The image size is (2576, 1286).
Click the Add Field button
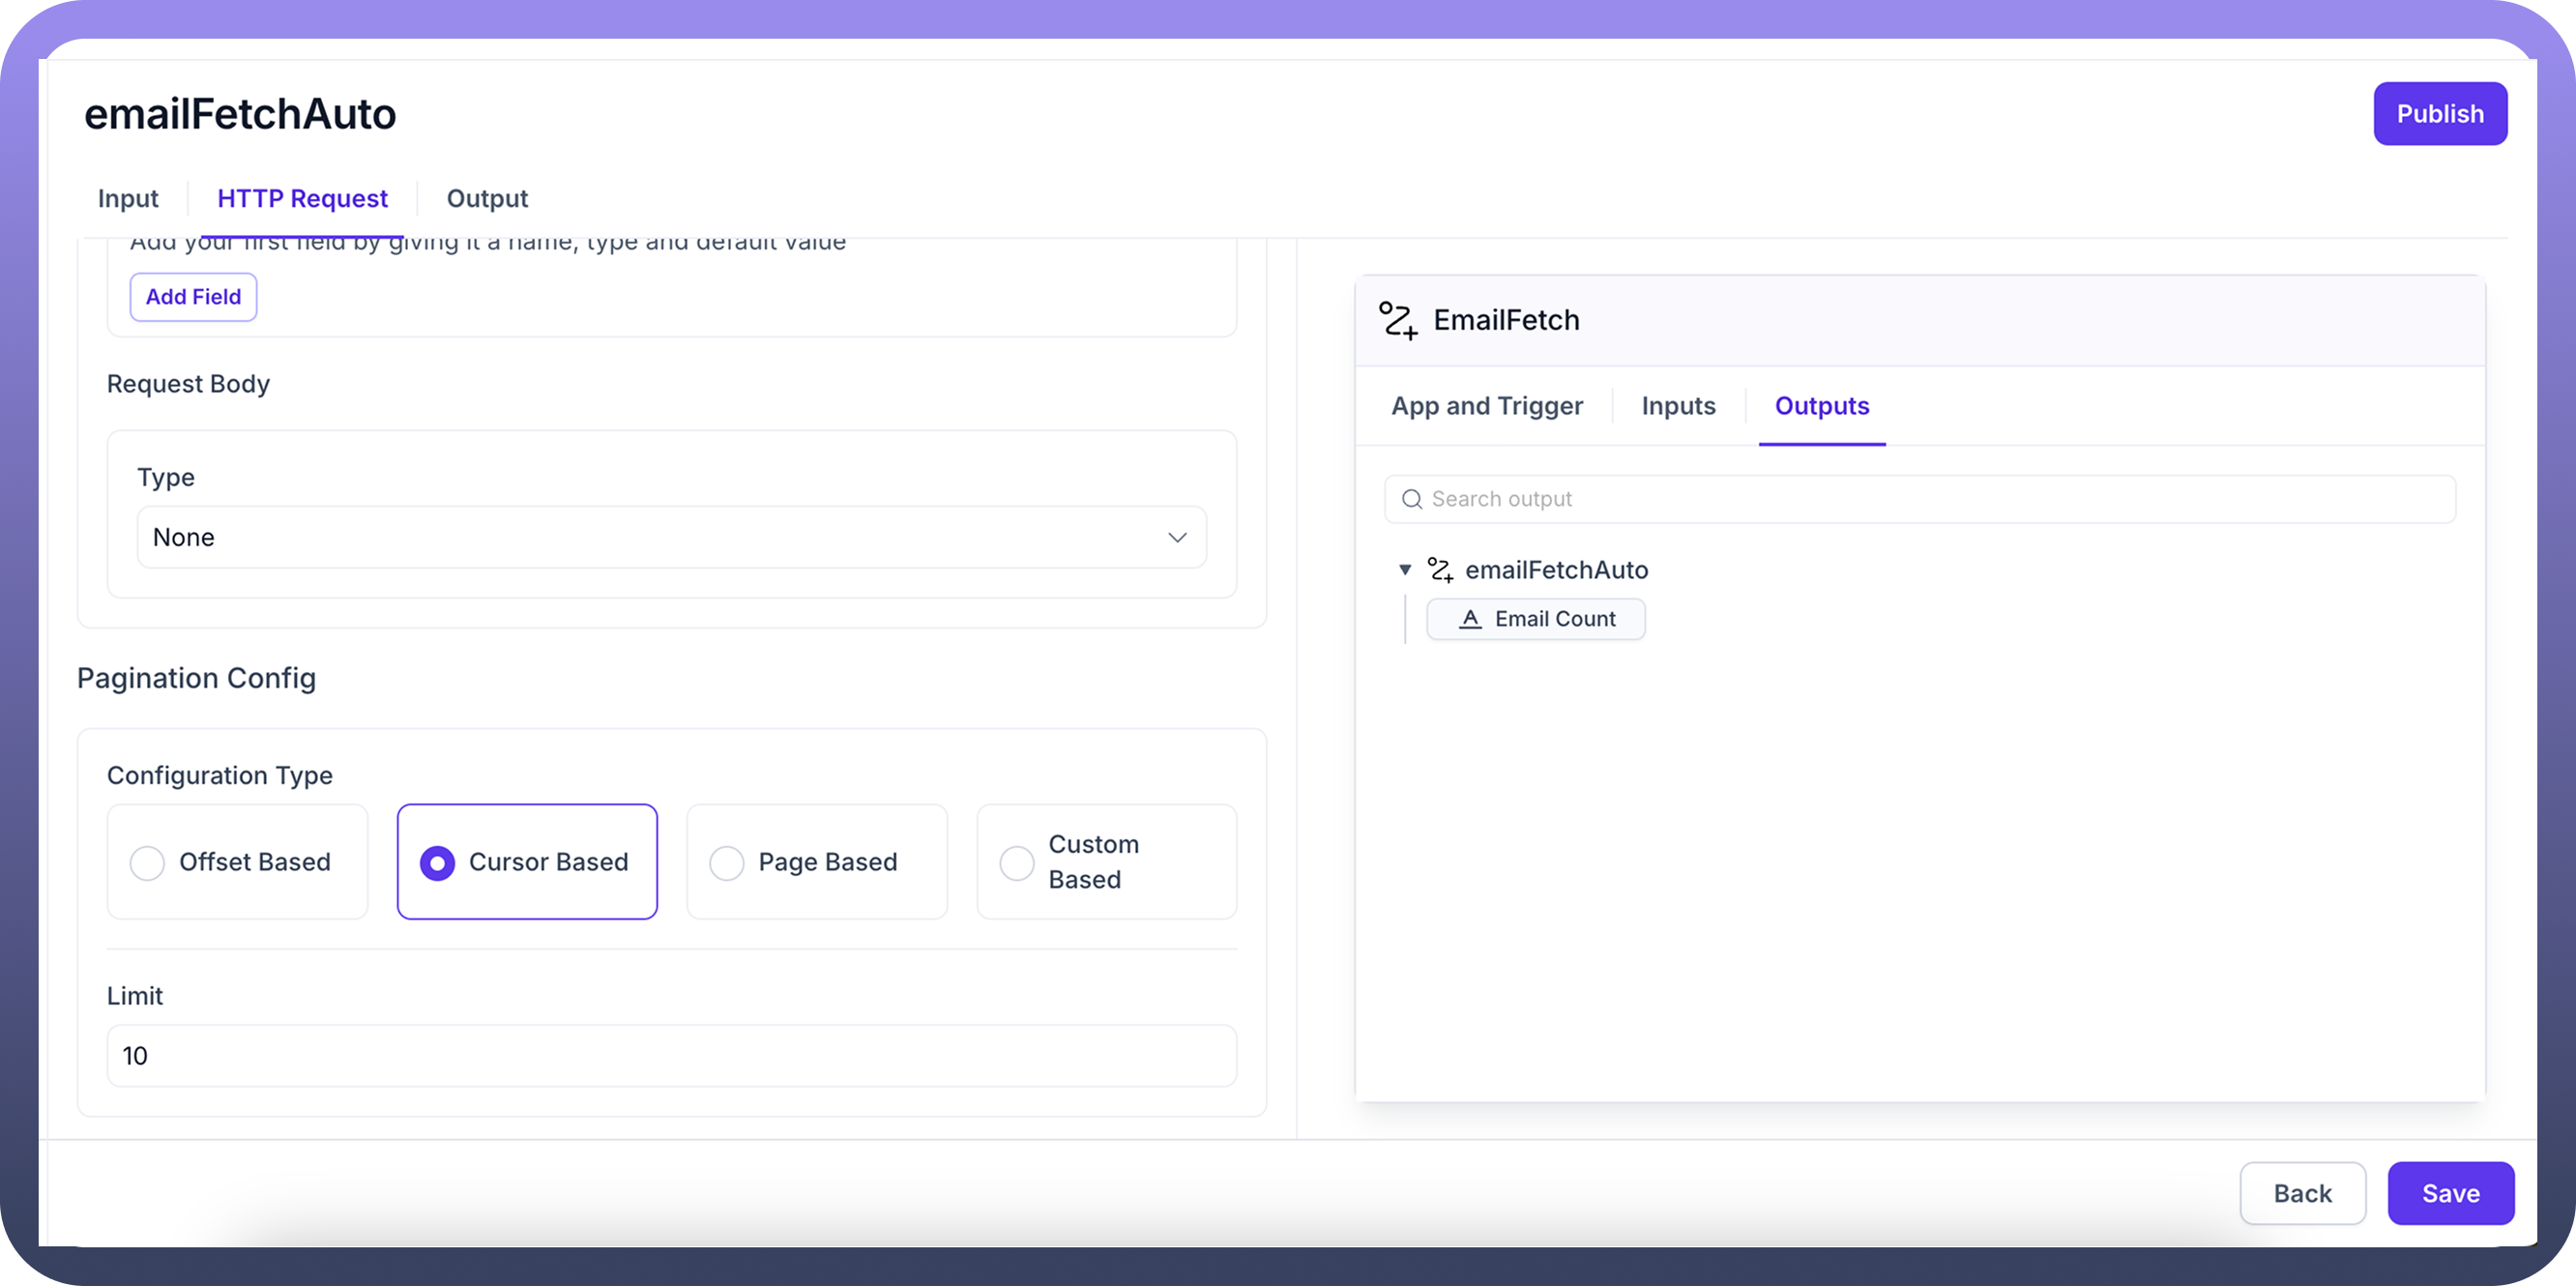coord(193,297)
